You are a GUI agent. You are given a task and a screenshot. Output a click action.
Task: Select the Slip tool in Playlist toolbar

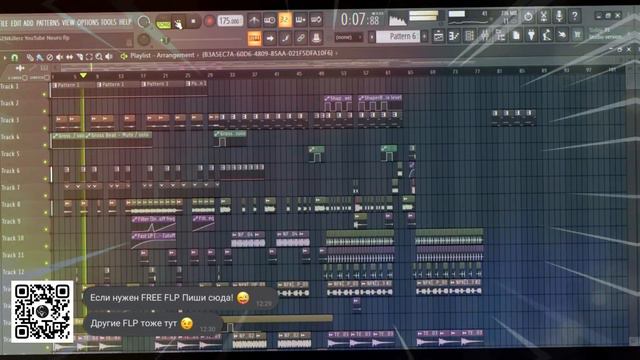69,57
